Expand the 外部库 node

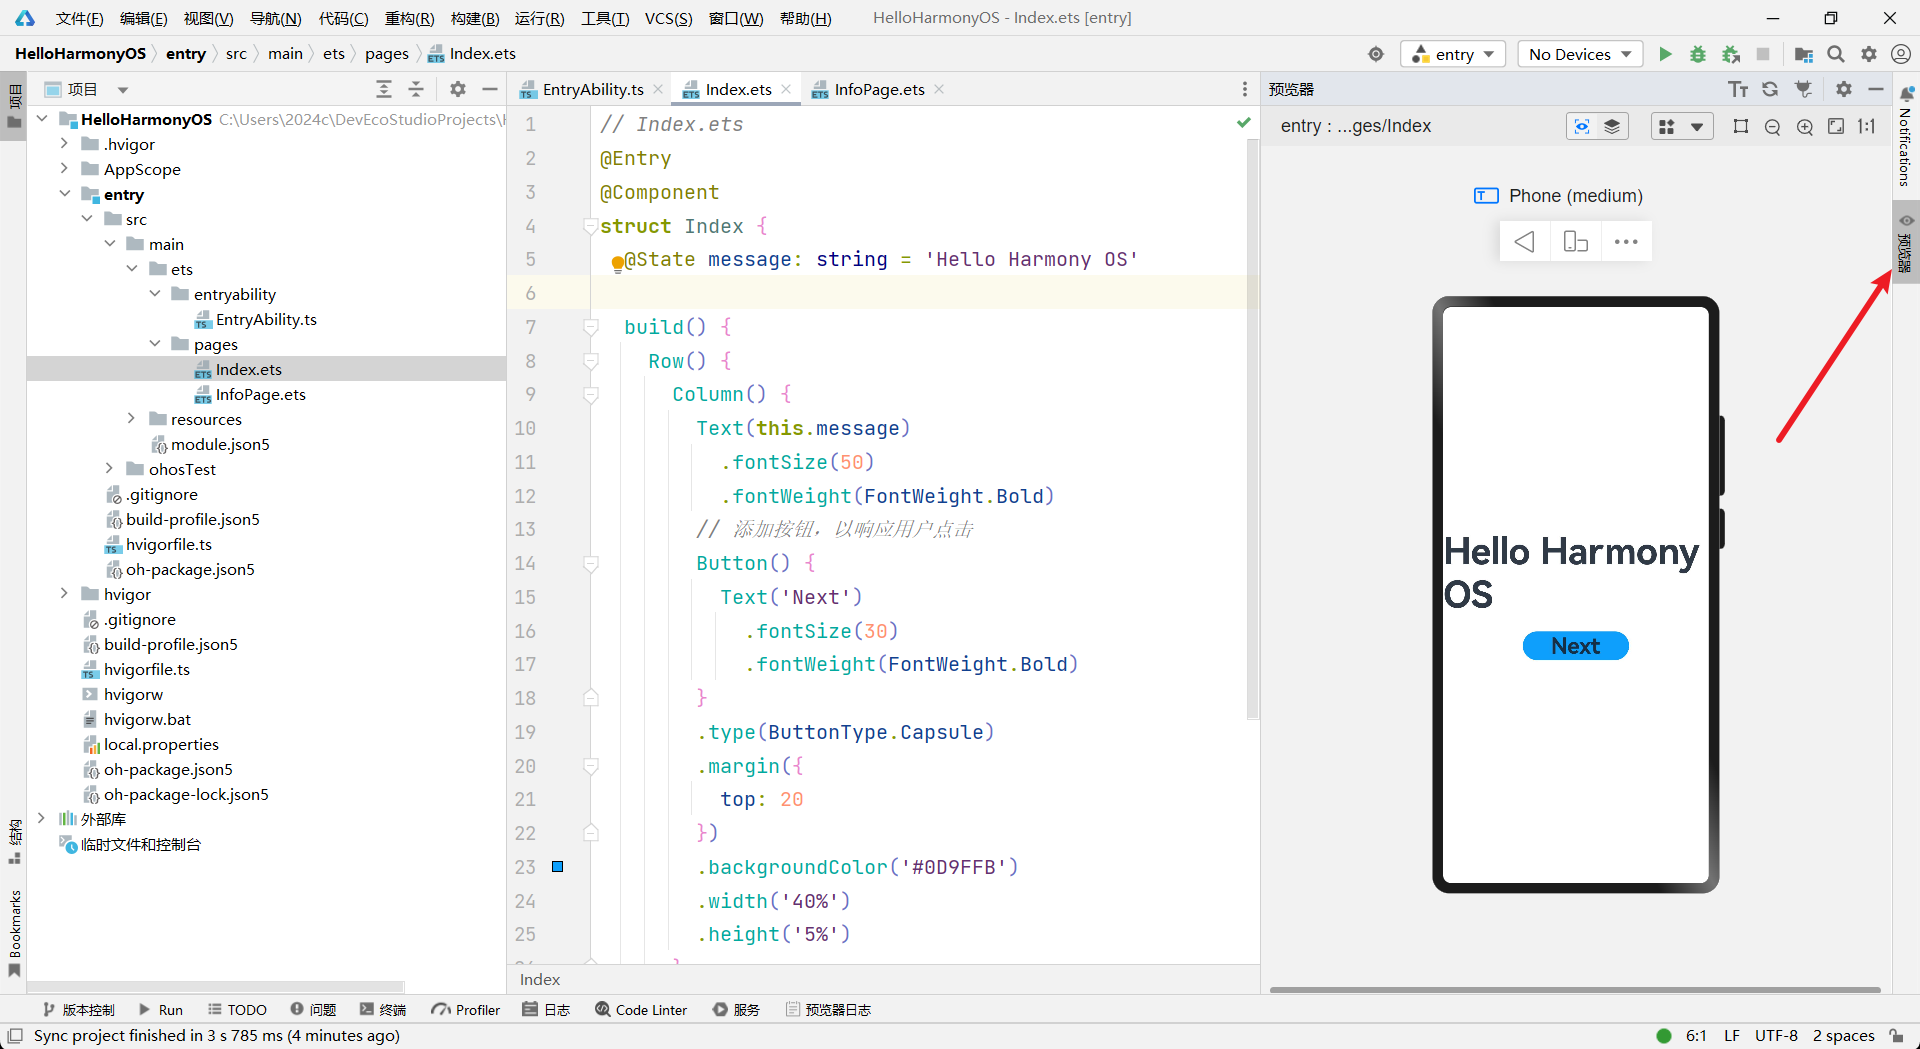click(41, 819)
